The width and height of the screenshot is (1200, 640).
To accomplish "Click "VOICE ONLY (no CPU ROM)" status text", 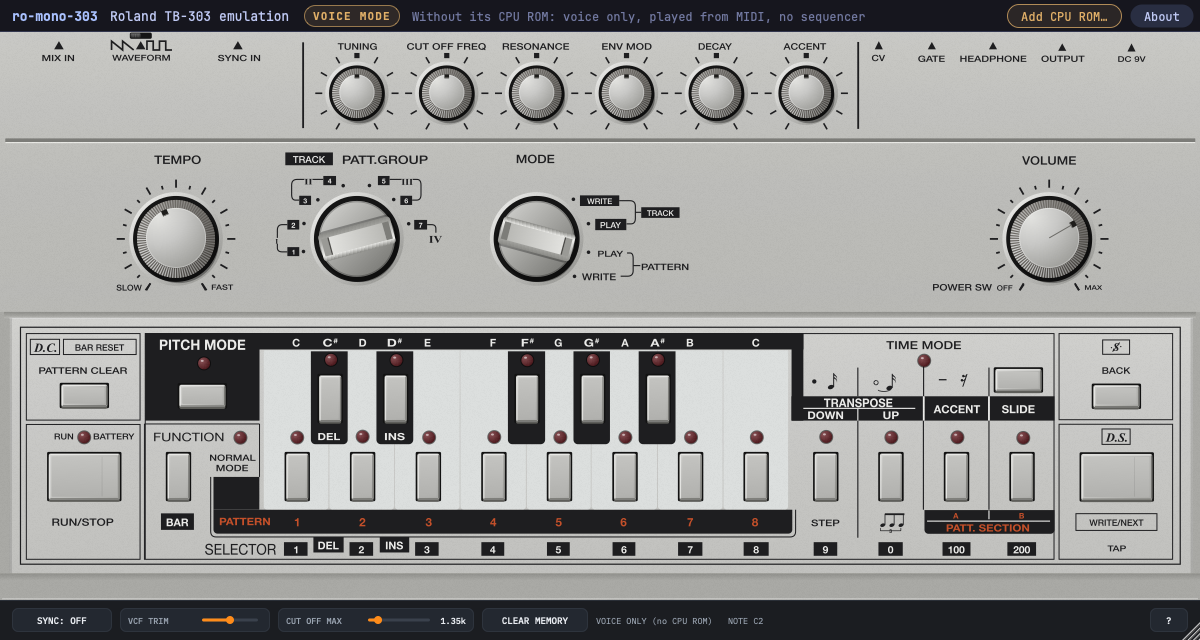I will click(x=654, y=621).
